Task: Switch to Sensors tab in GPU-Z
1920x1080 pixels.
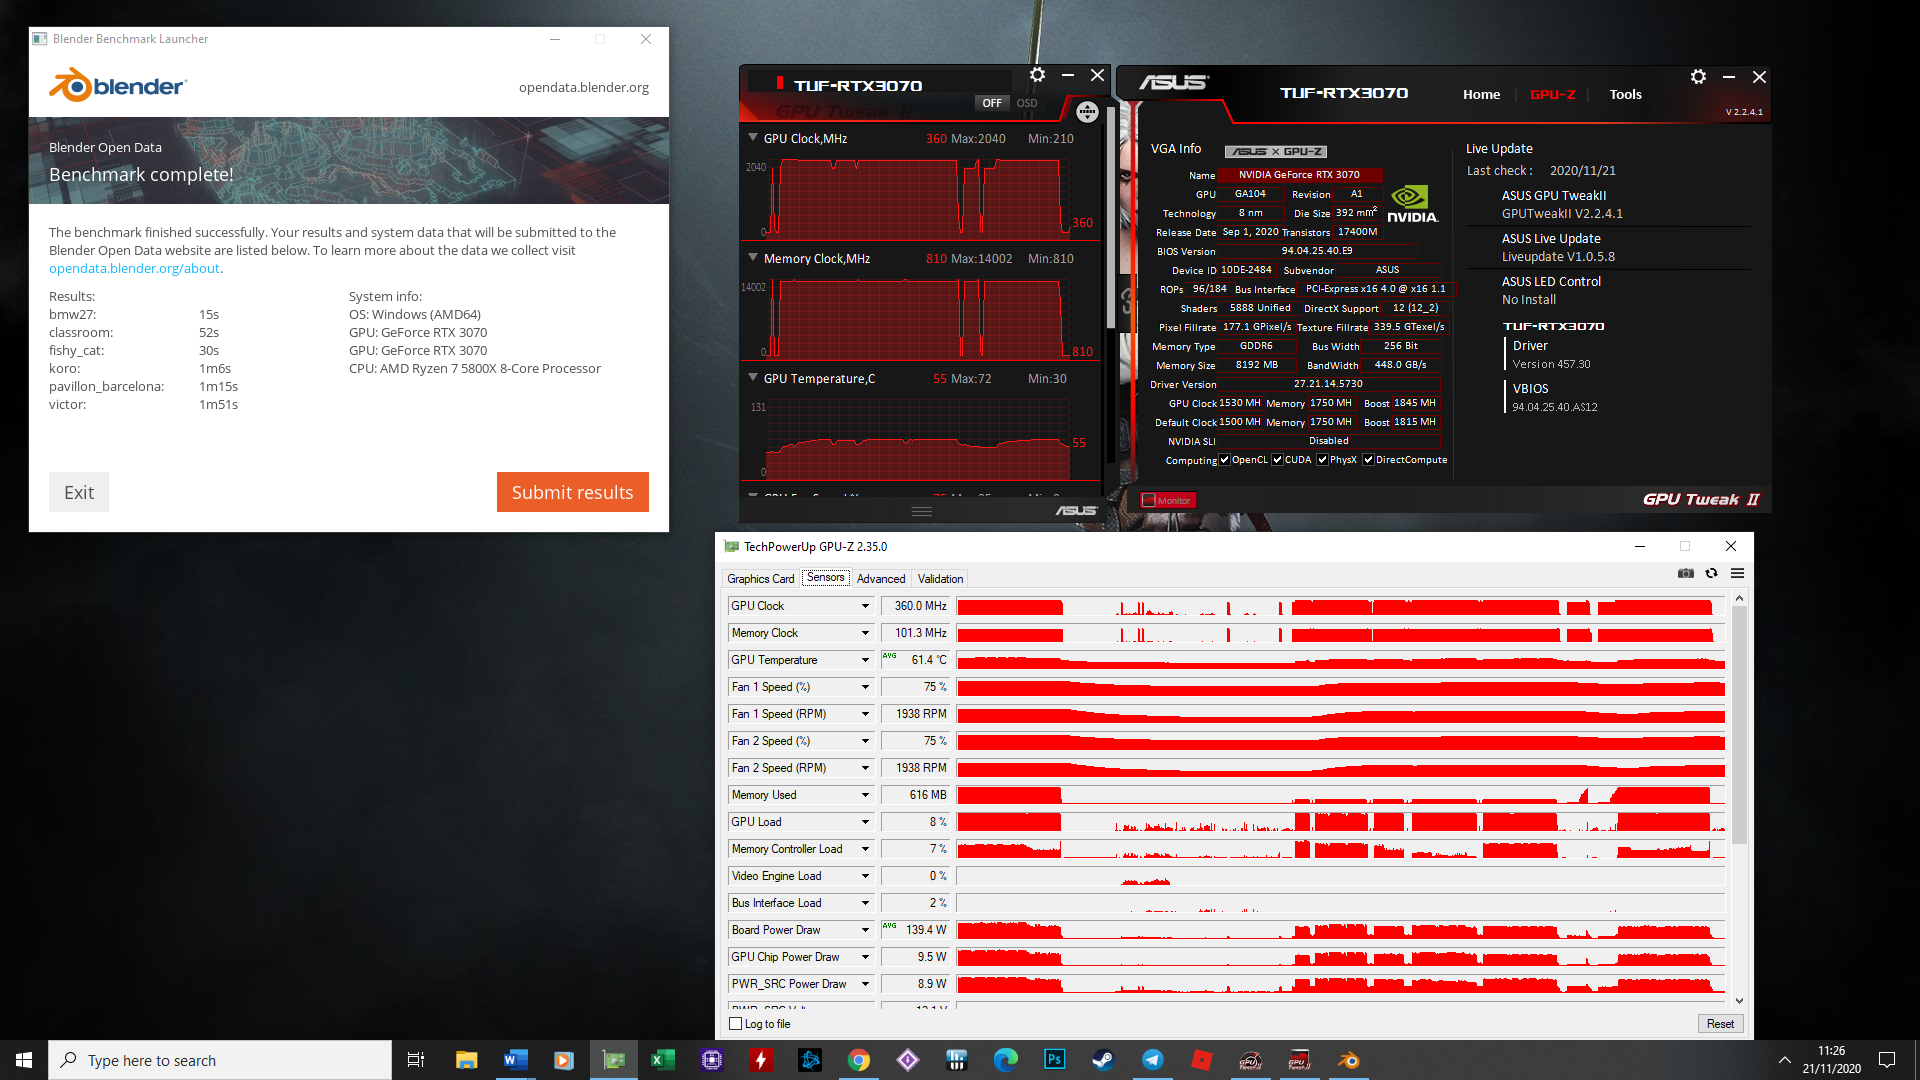Action: click(x=825, y=578)
